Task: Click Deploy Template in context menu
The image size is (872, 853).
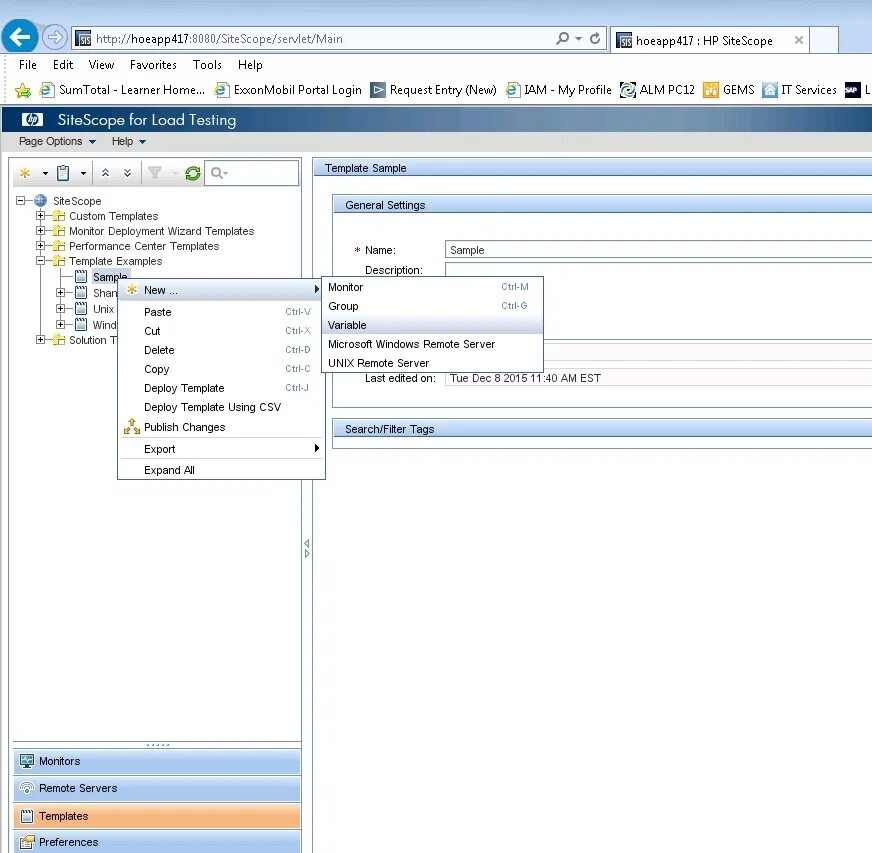Action: coord(221,388)
